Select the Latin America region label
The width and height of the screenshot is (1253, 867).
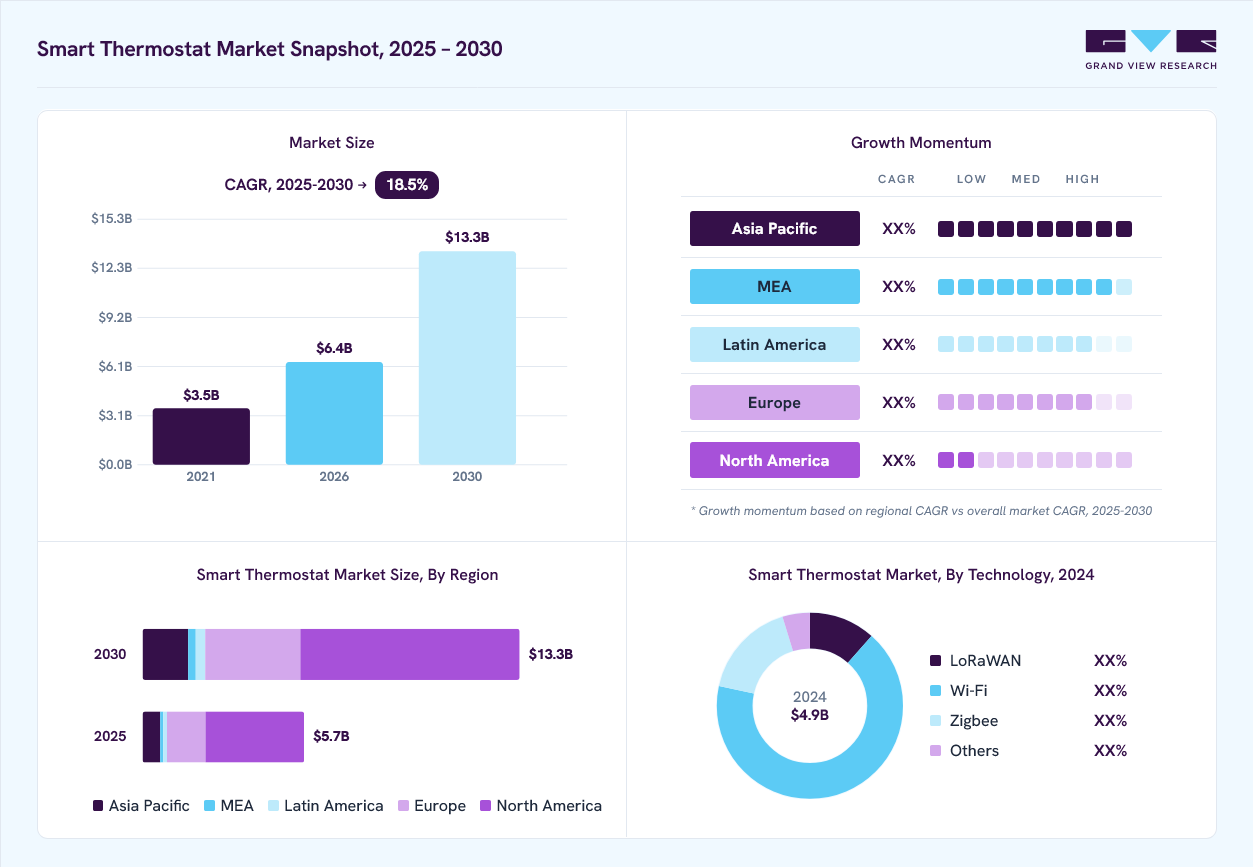click(774, 344)
